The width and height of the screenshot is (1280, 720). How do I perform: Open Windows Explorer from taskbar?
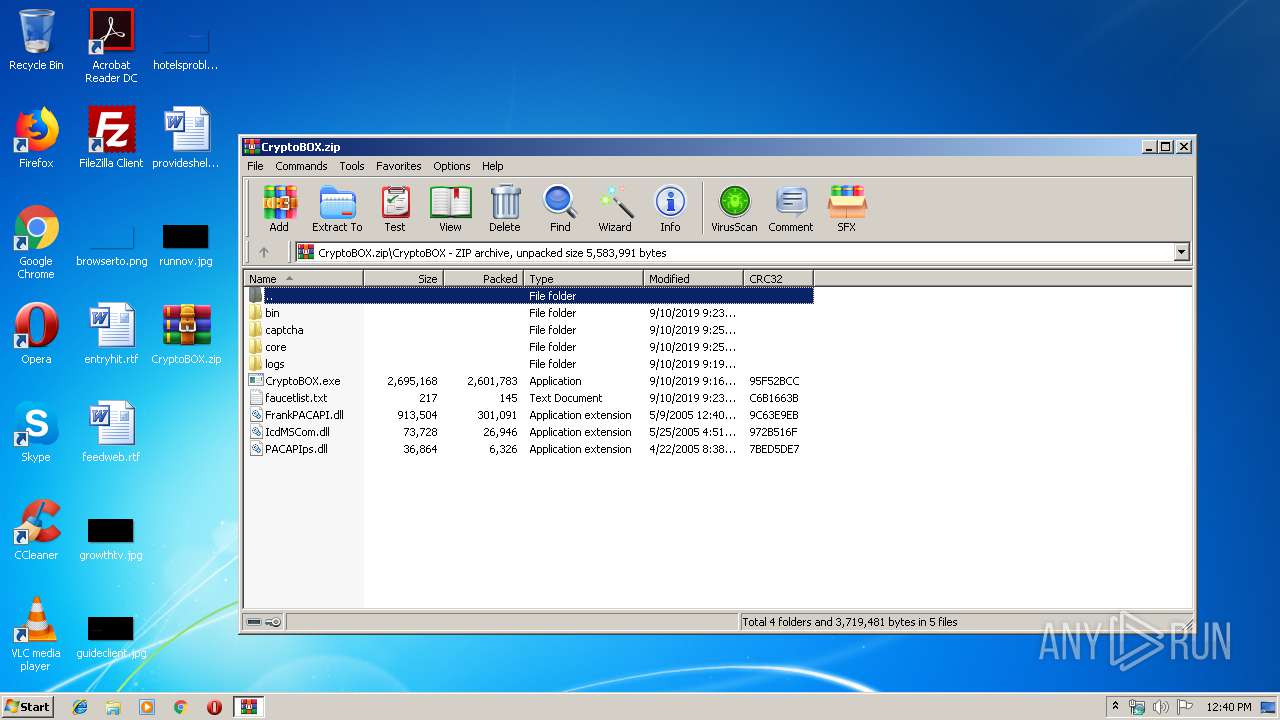click(113, 707)
